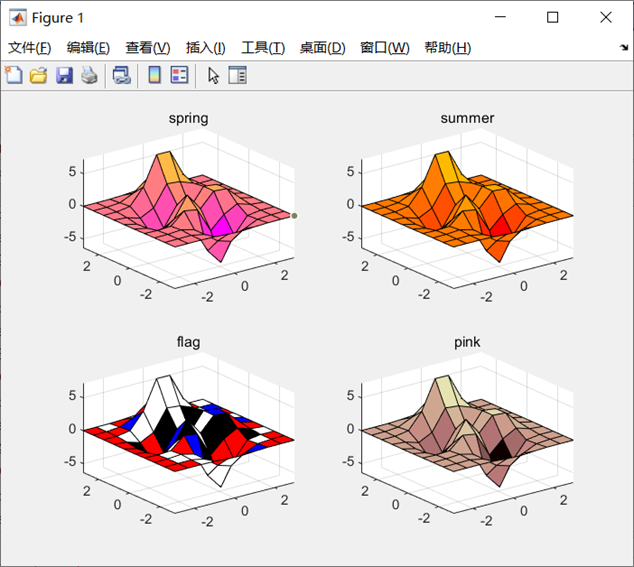Viewport: 634px width, 567px height.
Task: Click the magenta valley patch in spring plot
Action: click(x=223, y=227)
